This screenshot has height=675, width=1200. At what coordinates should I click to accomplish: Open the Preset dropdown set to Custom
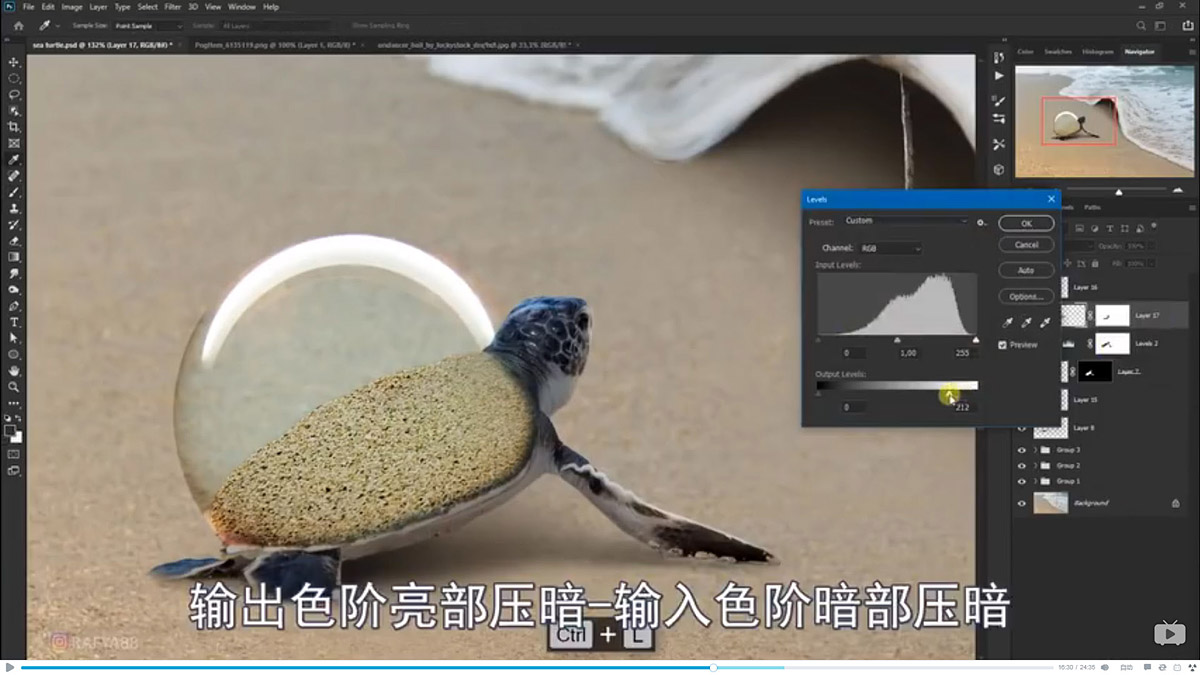point(905,221)
